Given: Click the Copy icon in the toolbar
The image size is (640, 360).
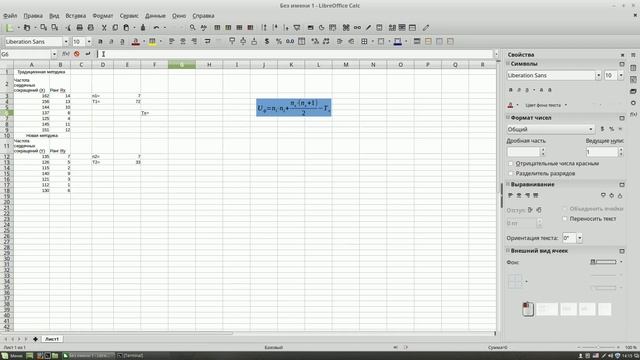Looking at the screenshot, I should 115,28.
